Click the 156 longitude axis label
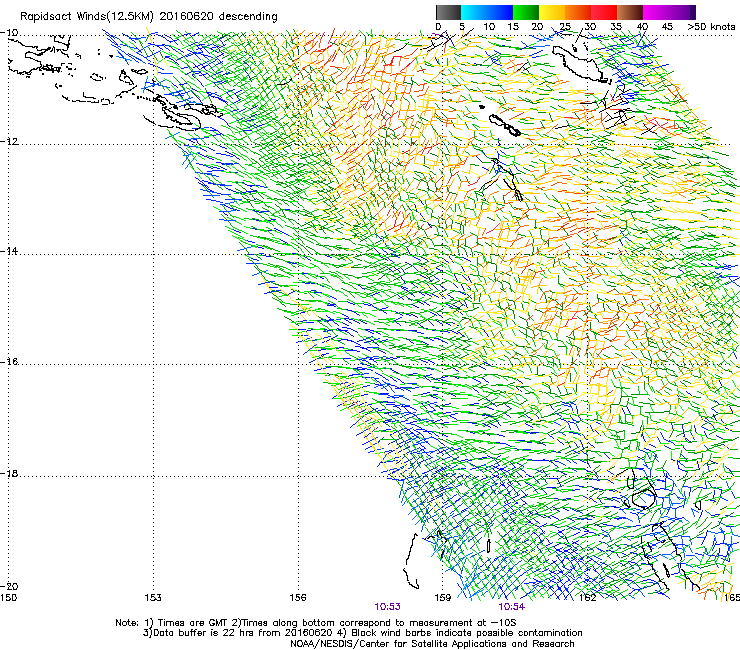Image resolution: width=740 pixels, height=650 pixels. pos(298,598)
